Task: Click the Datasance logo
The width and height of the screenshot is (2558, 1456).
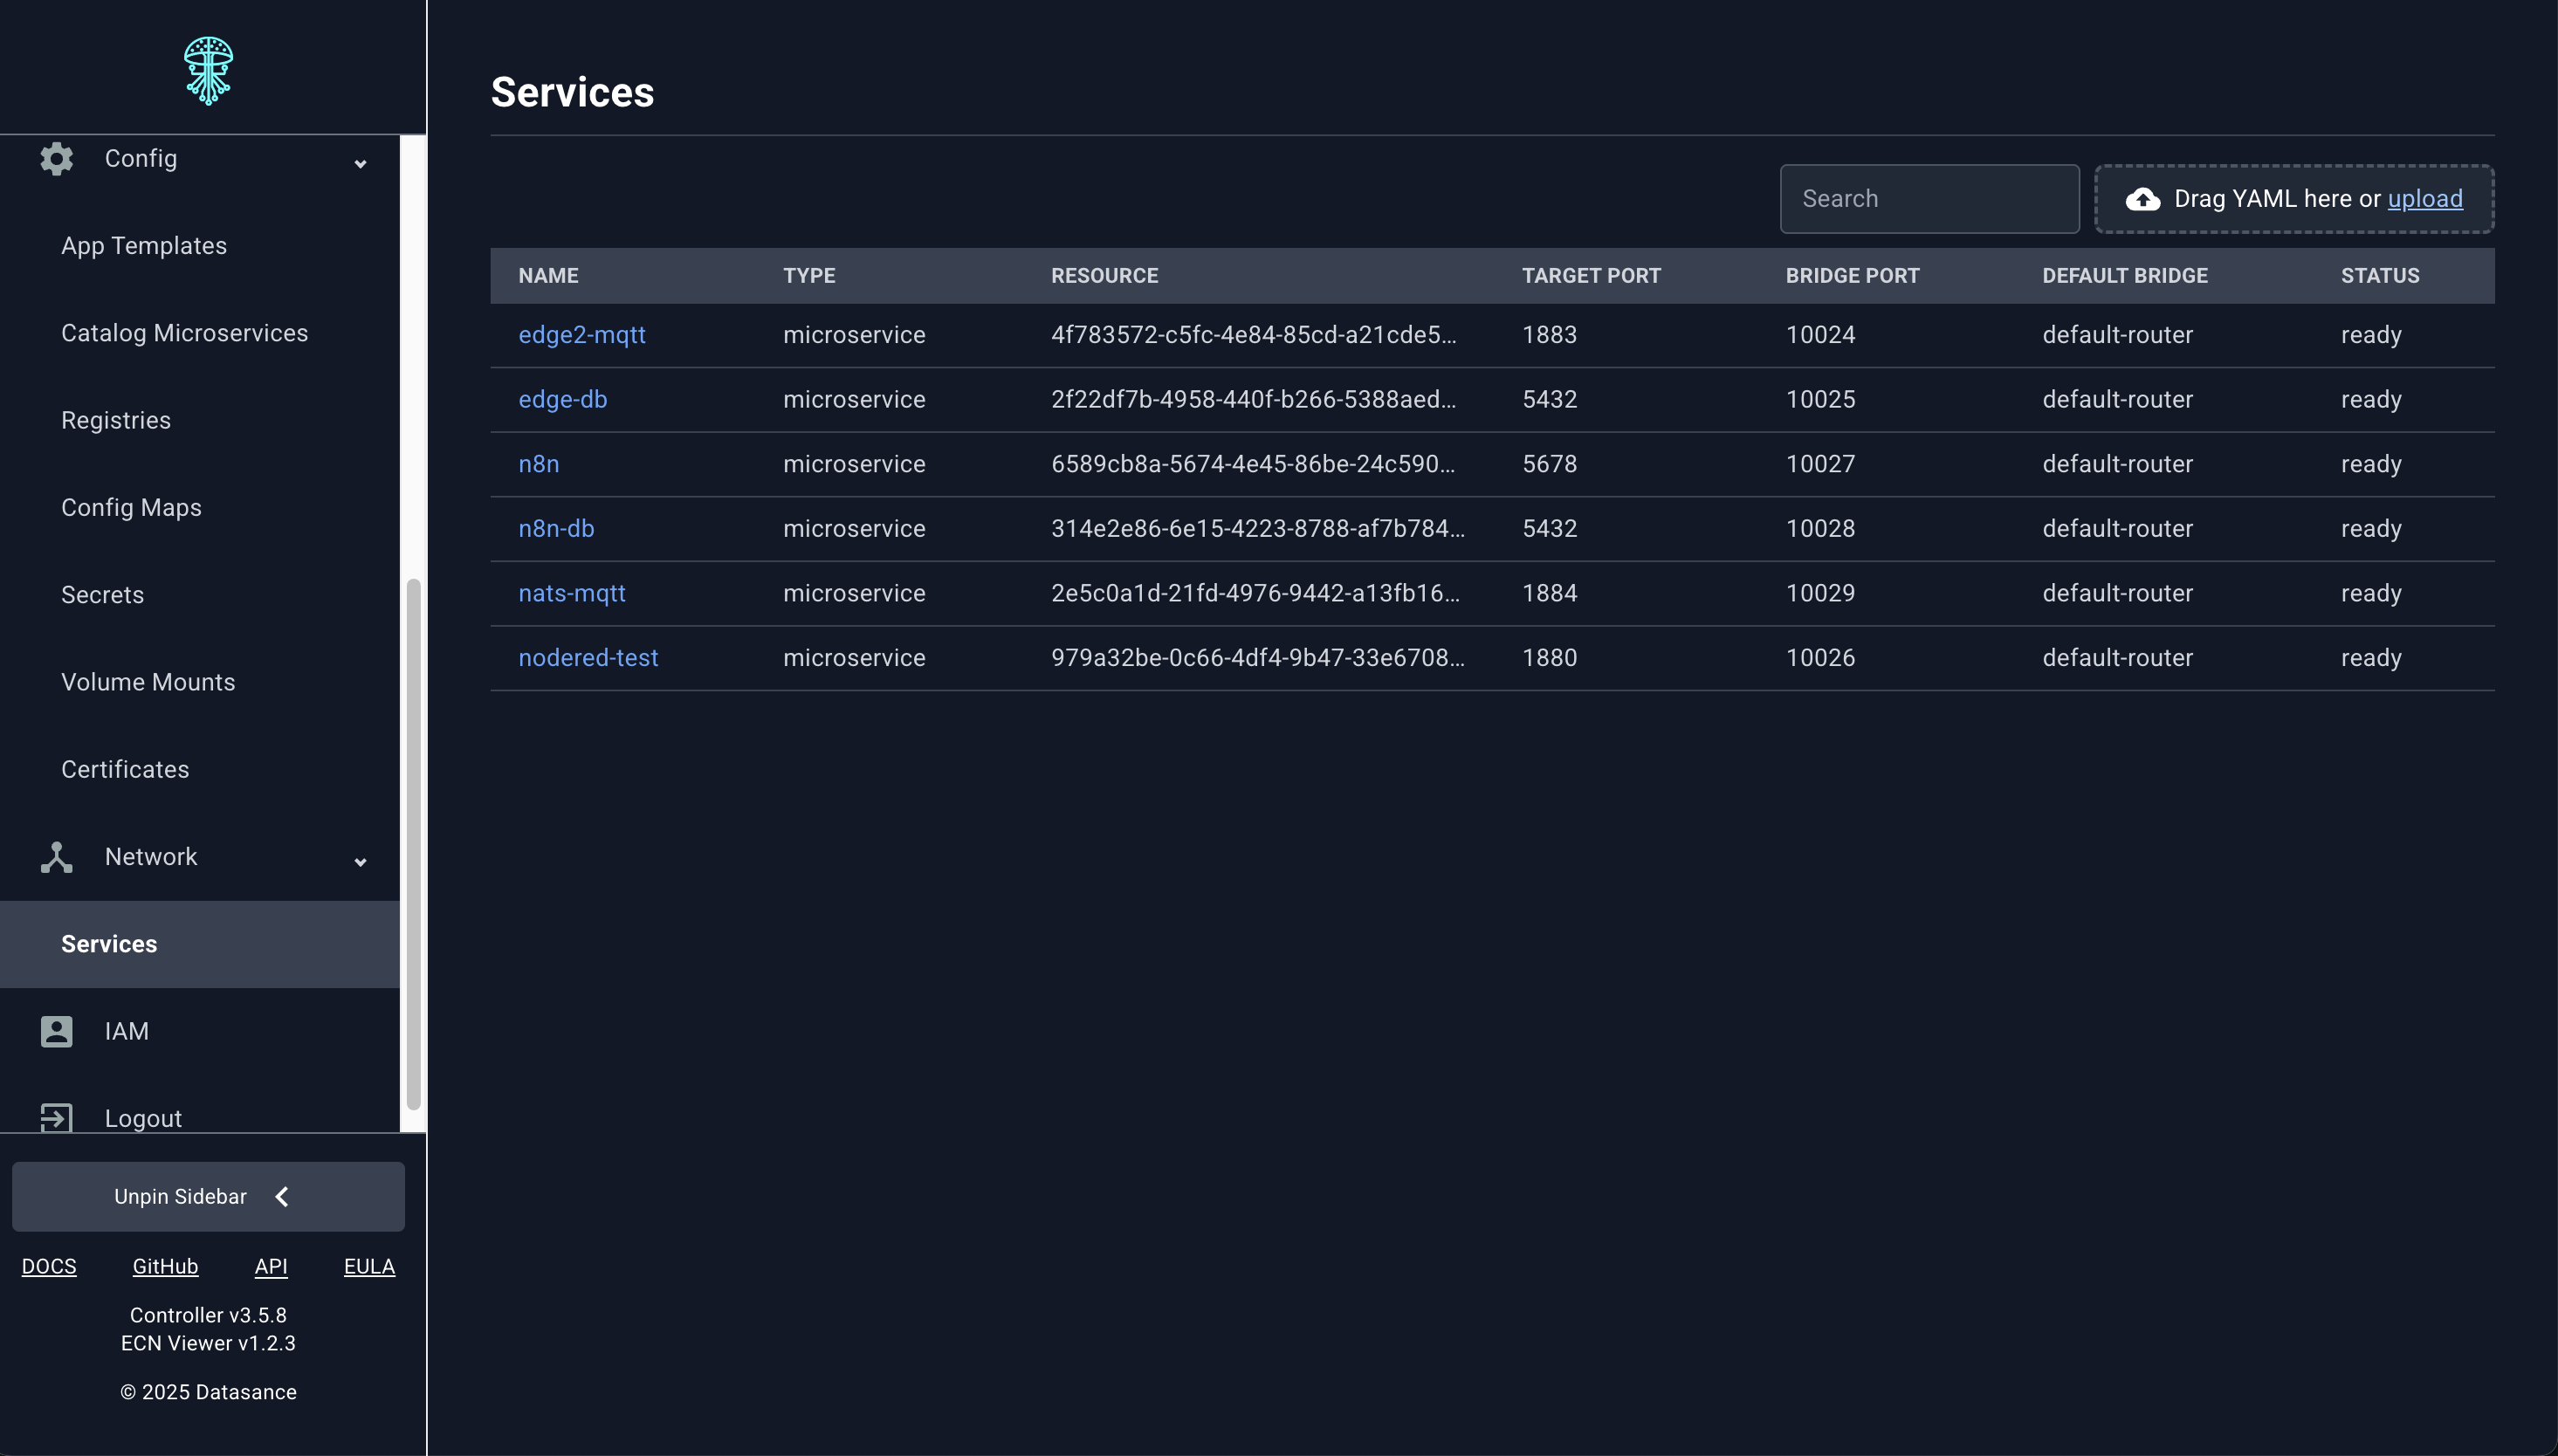Action: pyautogui.click(x=208, y=69)
